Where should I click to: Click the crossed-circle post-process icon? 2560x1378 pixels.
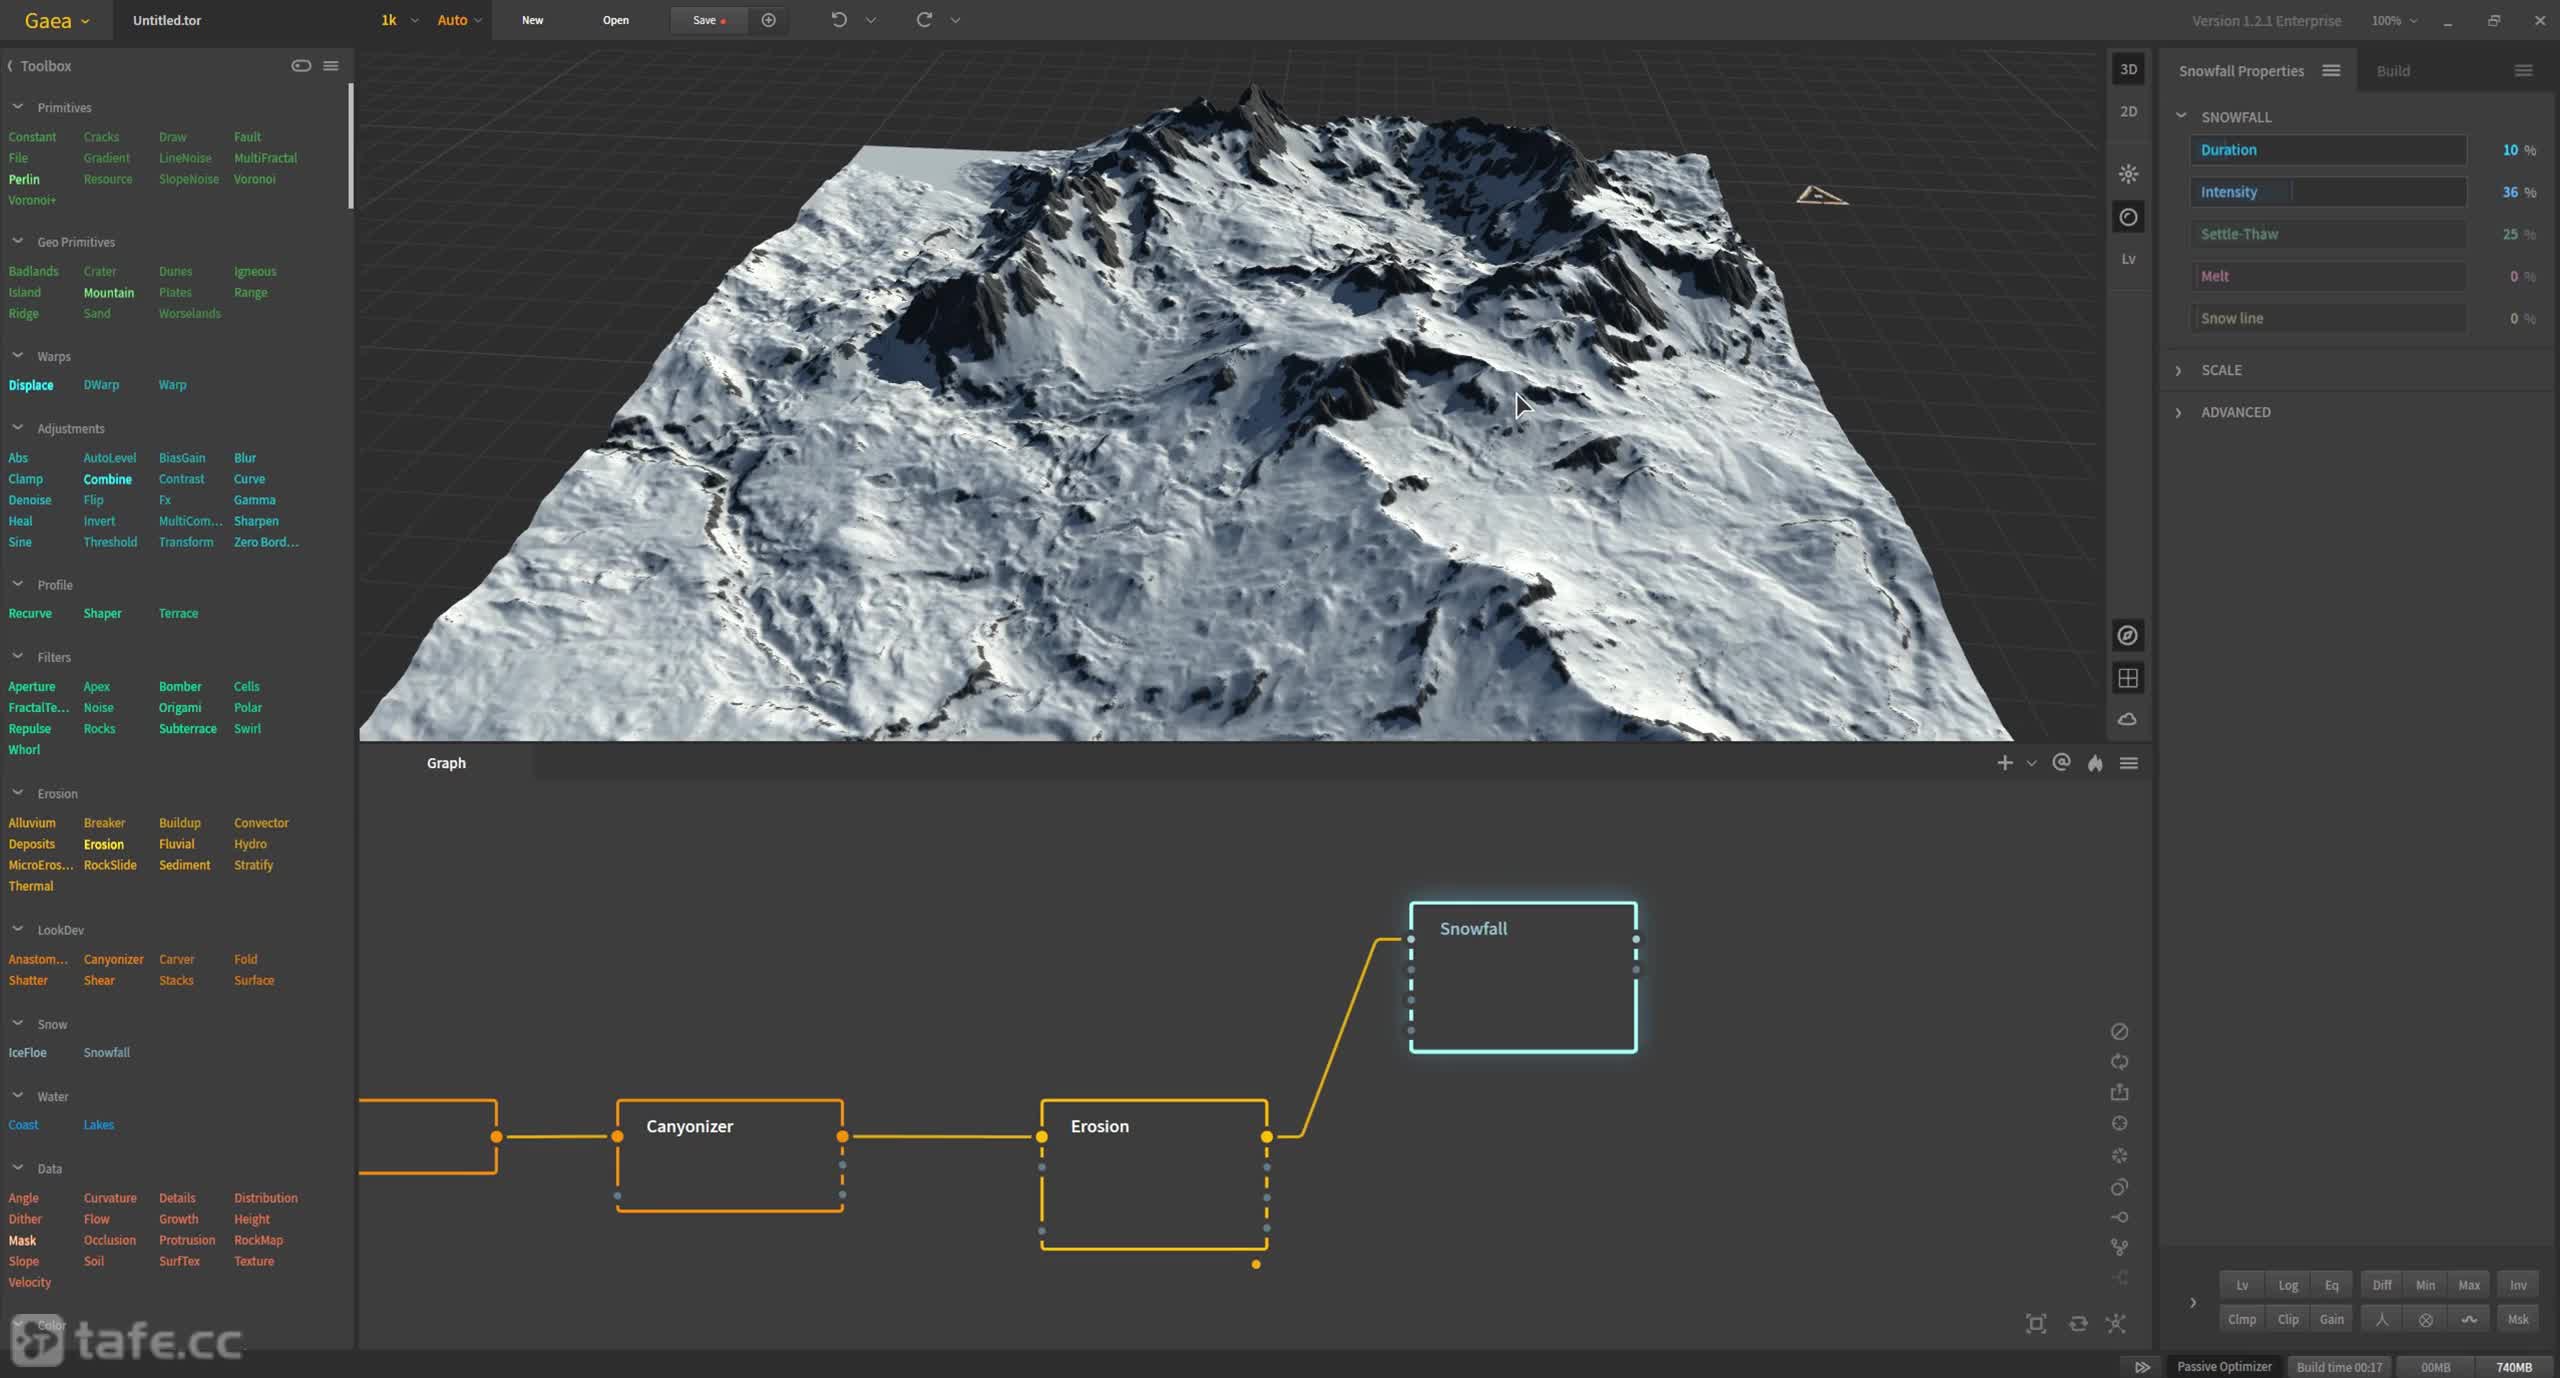[x=2426, y=1320]
